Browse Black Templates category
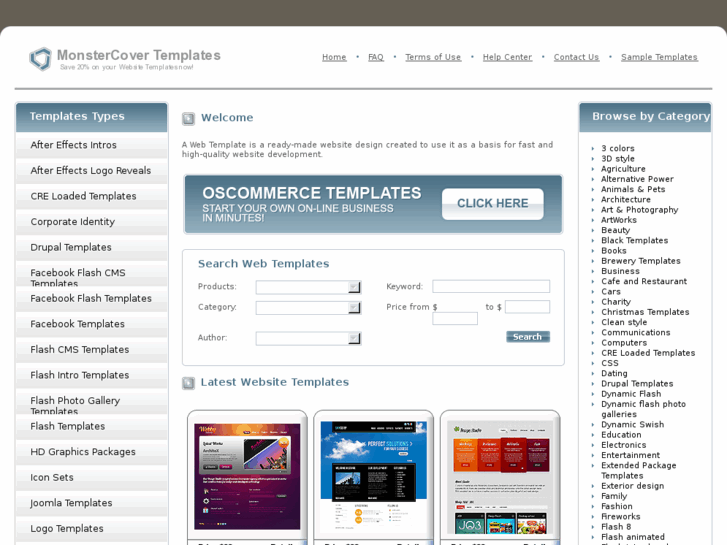727x545 pixels. [634, 240]
